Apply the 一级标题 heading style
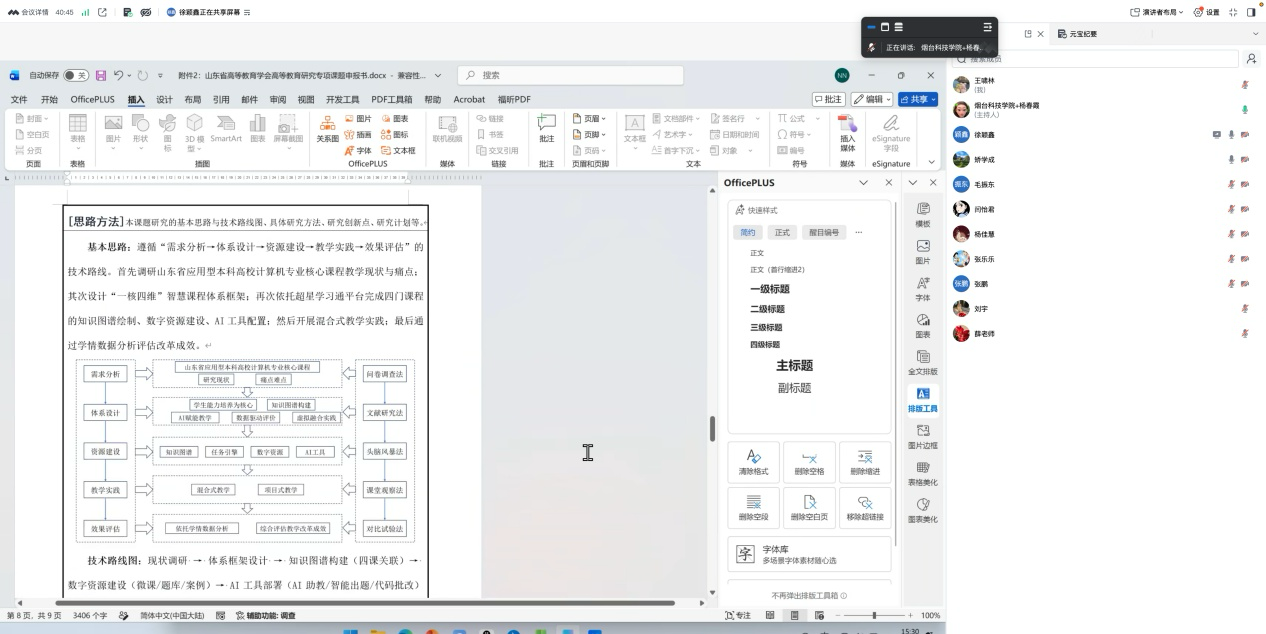The width and height of the screenshot is (1266, 634). [x=770, y=289]
